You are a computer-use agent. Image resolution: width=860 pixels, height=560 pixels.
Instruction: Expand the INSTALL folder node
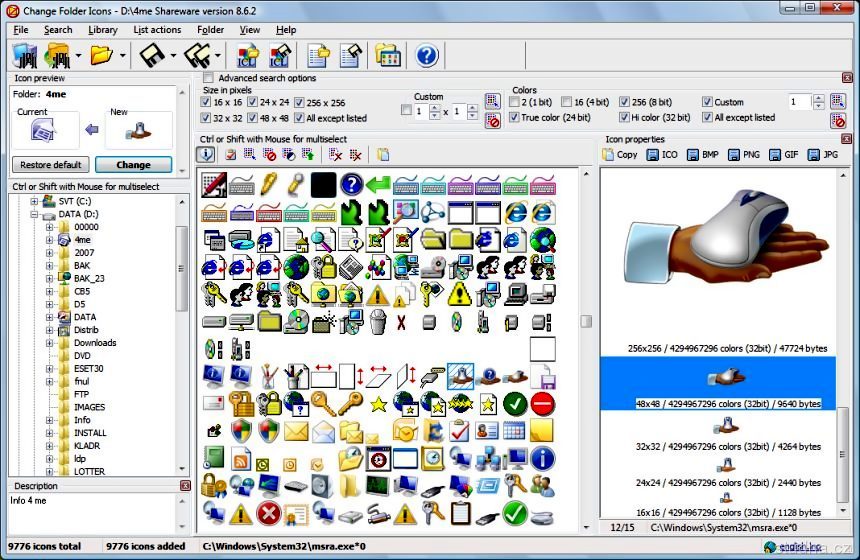[49, 433]
